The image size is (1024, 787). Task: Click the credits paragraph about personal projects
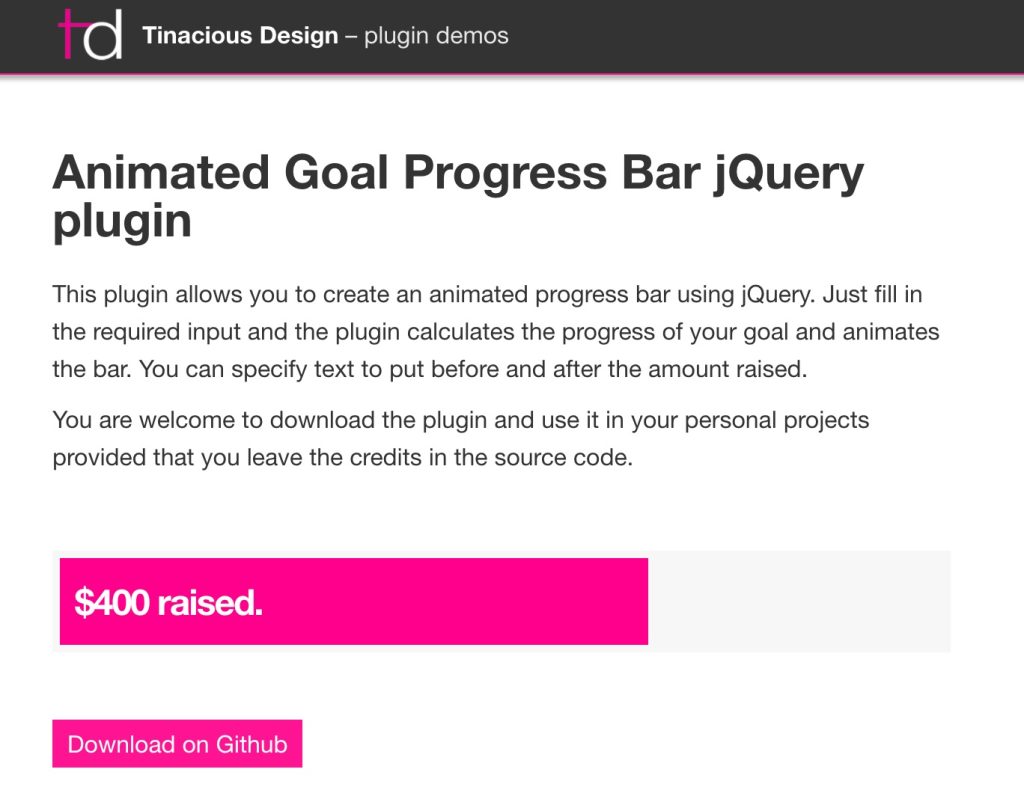coord(460,438)
